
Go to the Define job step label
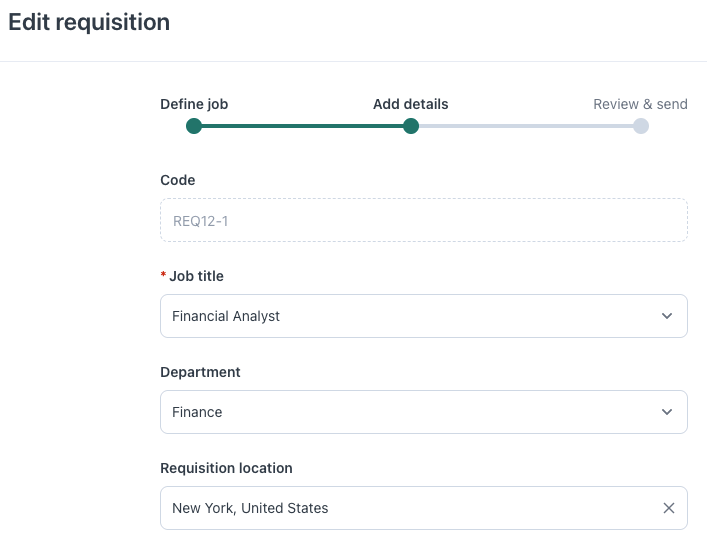pos(201,104)
